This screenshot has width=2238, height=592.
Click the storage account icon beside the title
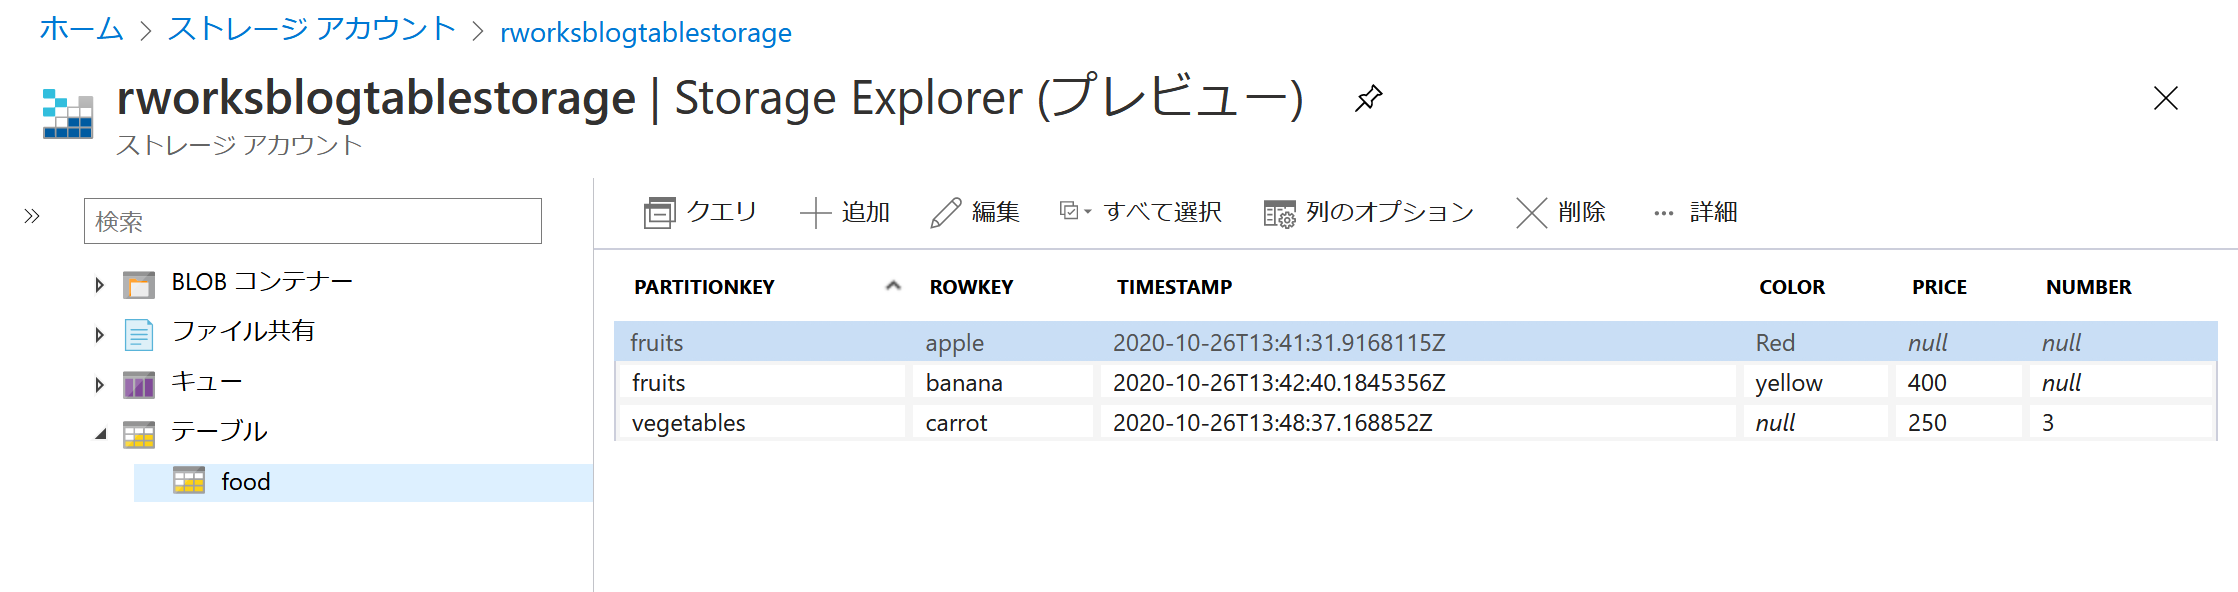click(68, 113)
